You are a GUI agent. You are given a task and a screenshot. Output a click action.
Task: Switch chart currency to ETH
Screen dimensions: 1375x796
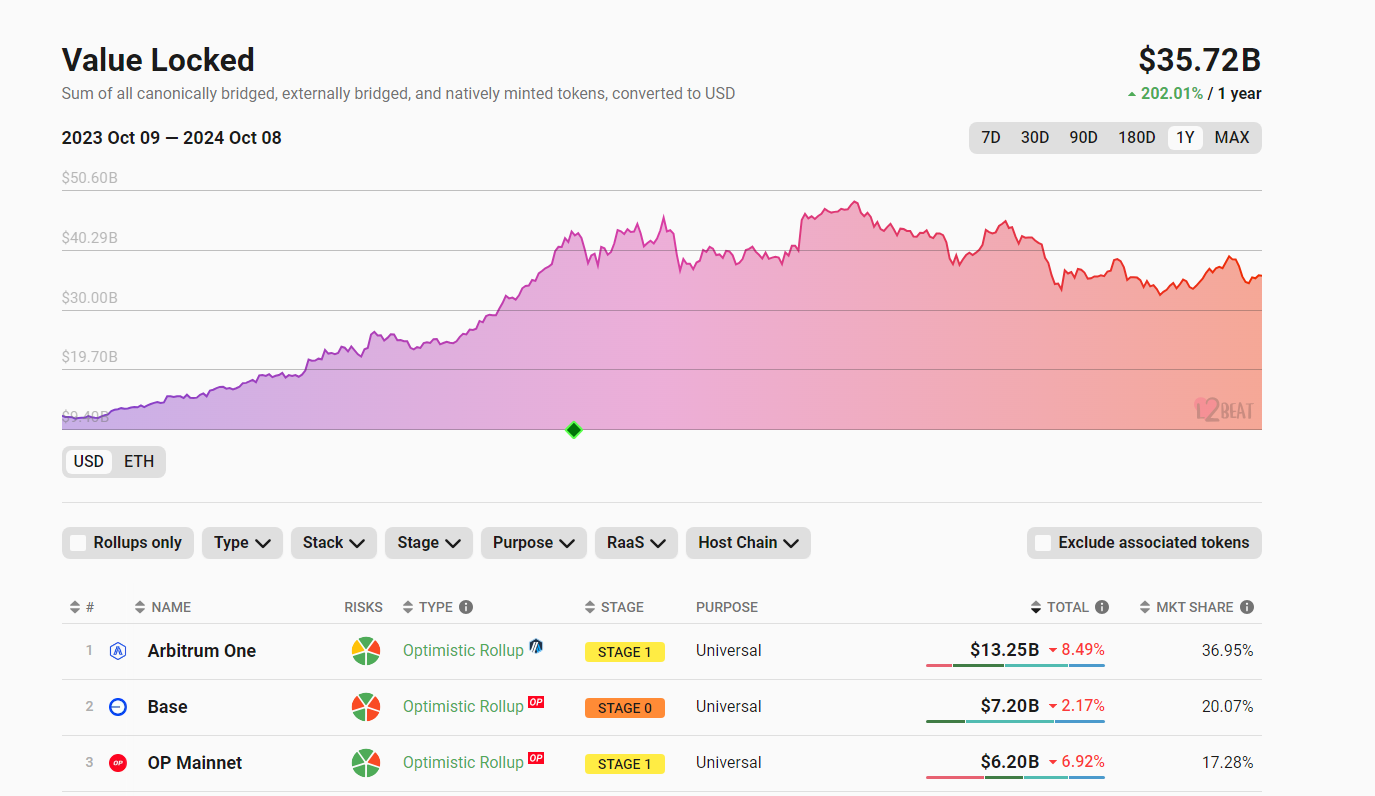139,462
